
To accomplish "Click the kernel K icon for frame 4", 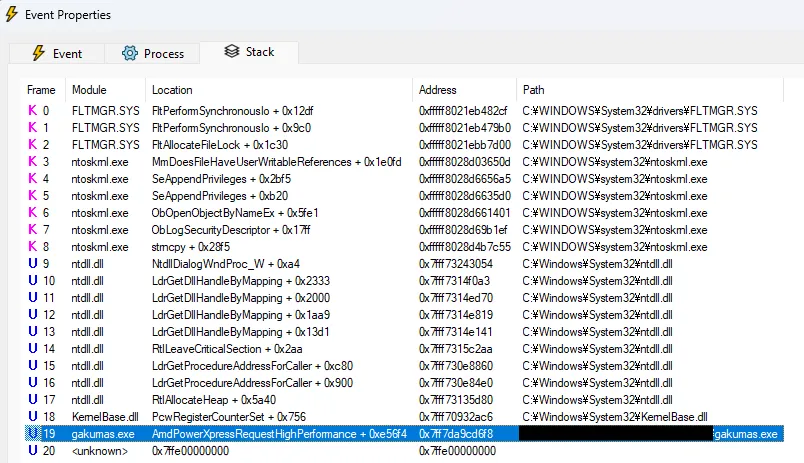I will point(33,178).
